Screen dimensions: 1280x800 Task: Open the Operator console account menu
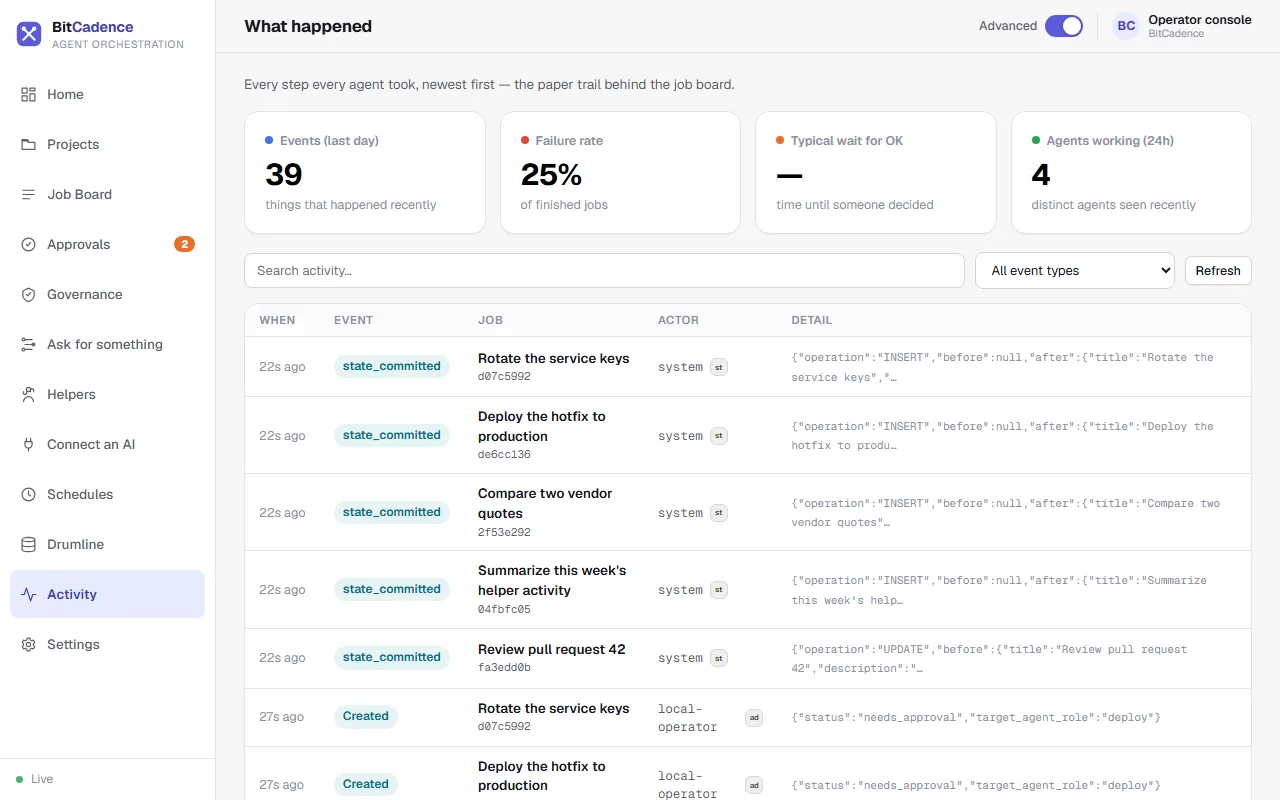click(1182, 26)
